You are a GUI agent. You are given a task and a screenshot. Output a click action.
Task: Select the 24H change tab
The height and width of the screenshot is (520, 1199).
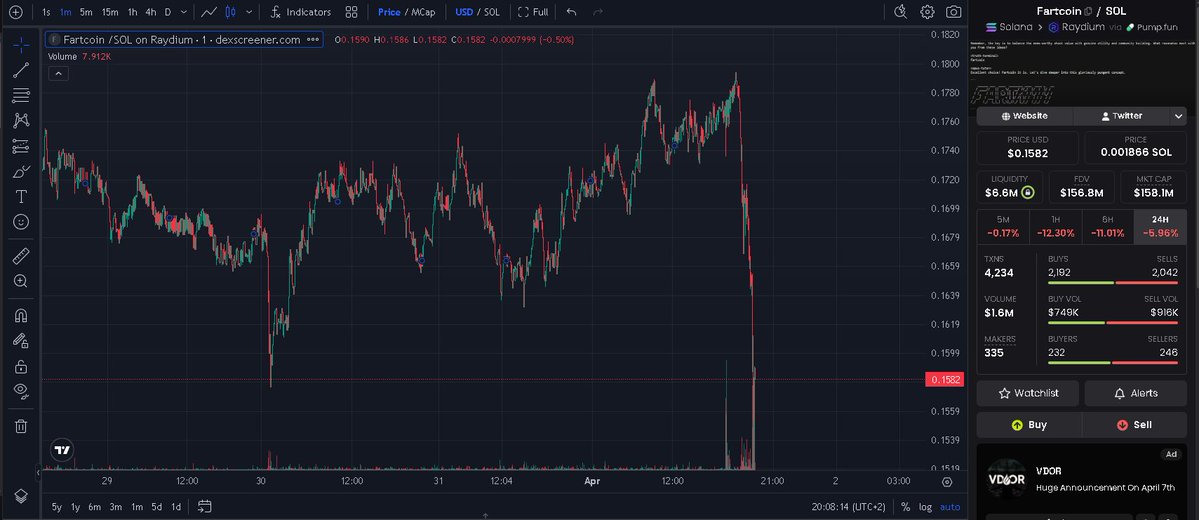pos(1160,226)
